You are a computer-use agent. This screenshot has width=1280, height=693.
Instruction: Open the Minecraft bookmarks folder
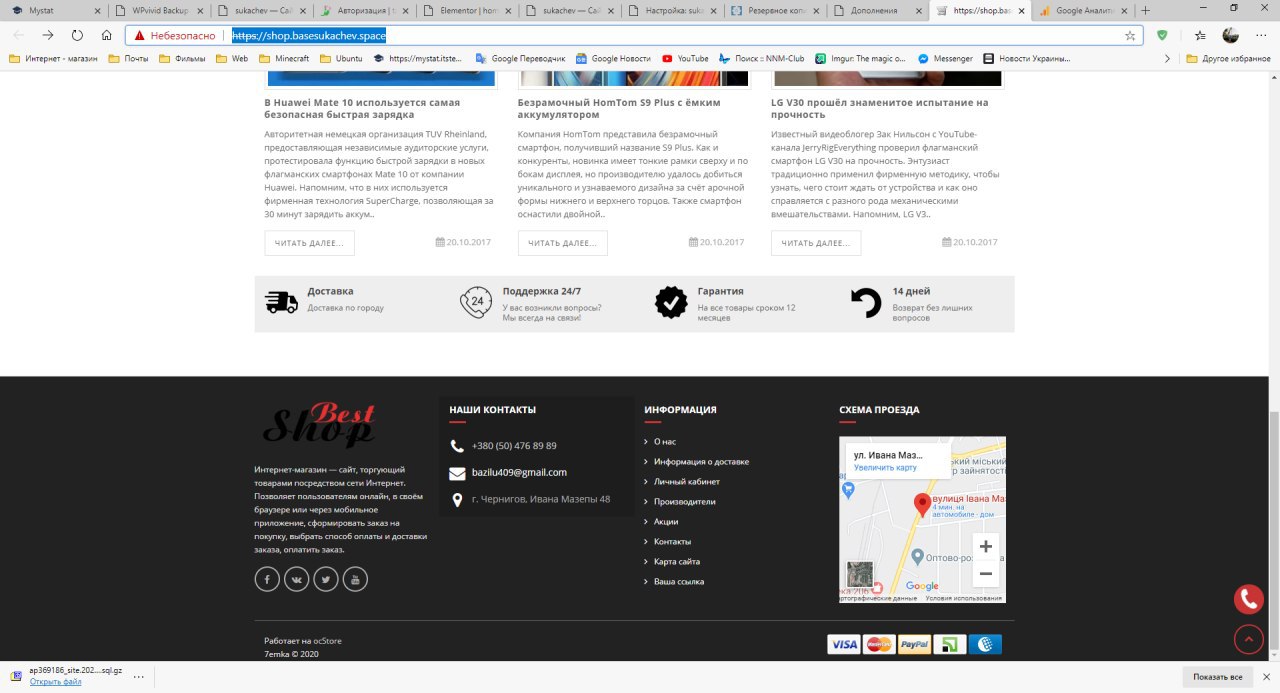284,59
